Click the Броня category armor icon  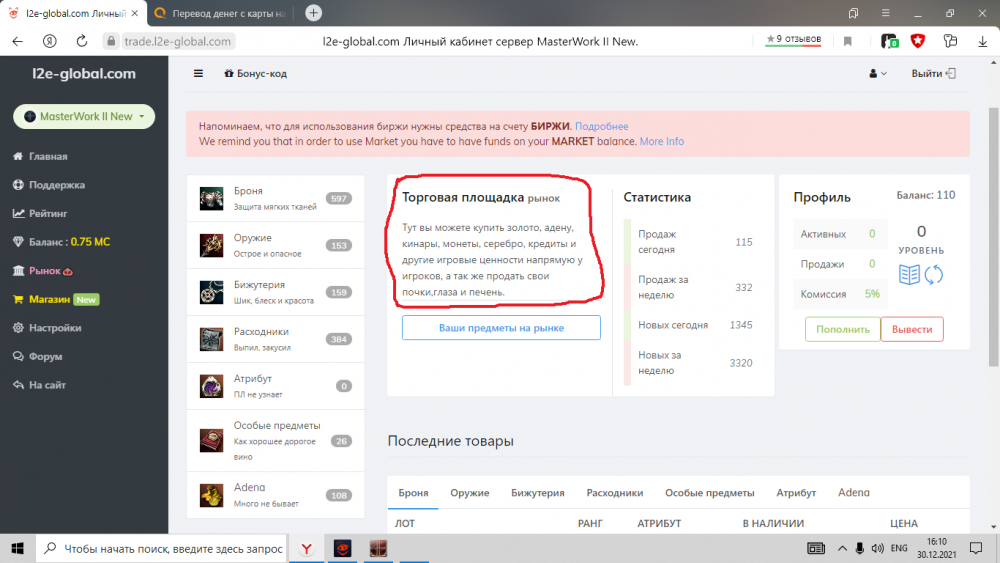[x=211, y=198]
